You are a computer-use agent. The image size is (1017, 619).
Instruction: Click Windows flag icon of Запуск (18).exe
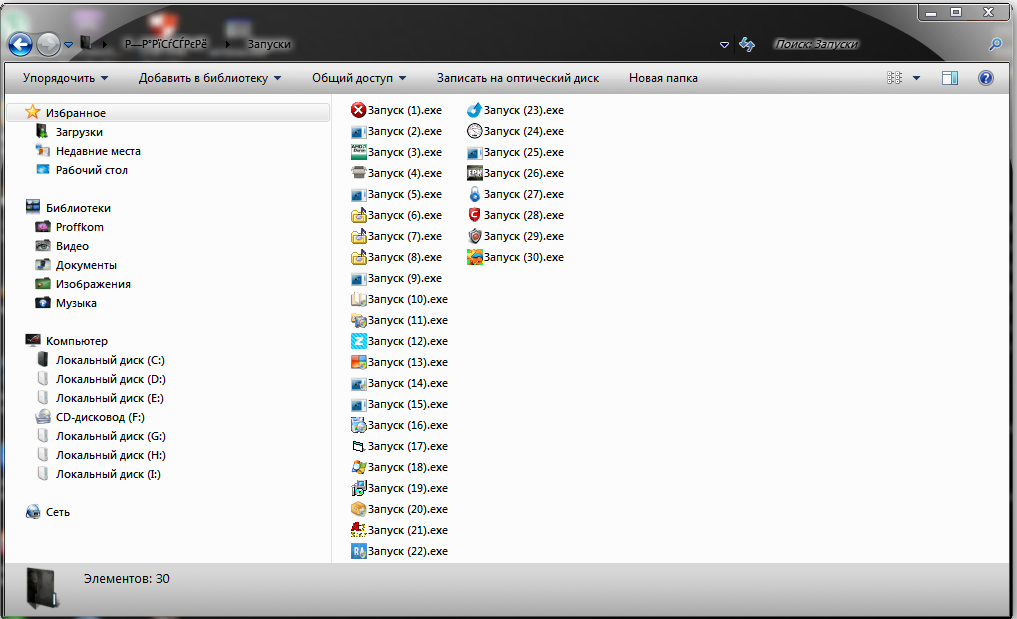pyautogui.click(x=358, y=467)
